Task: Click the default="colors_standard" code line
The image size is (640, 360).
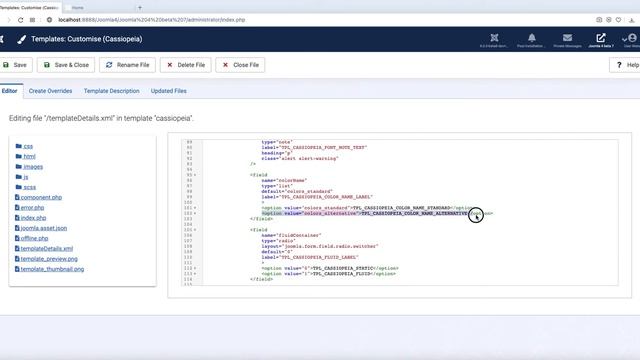Action: (297, 191)
